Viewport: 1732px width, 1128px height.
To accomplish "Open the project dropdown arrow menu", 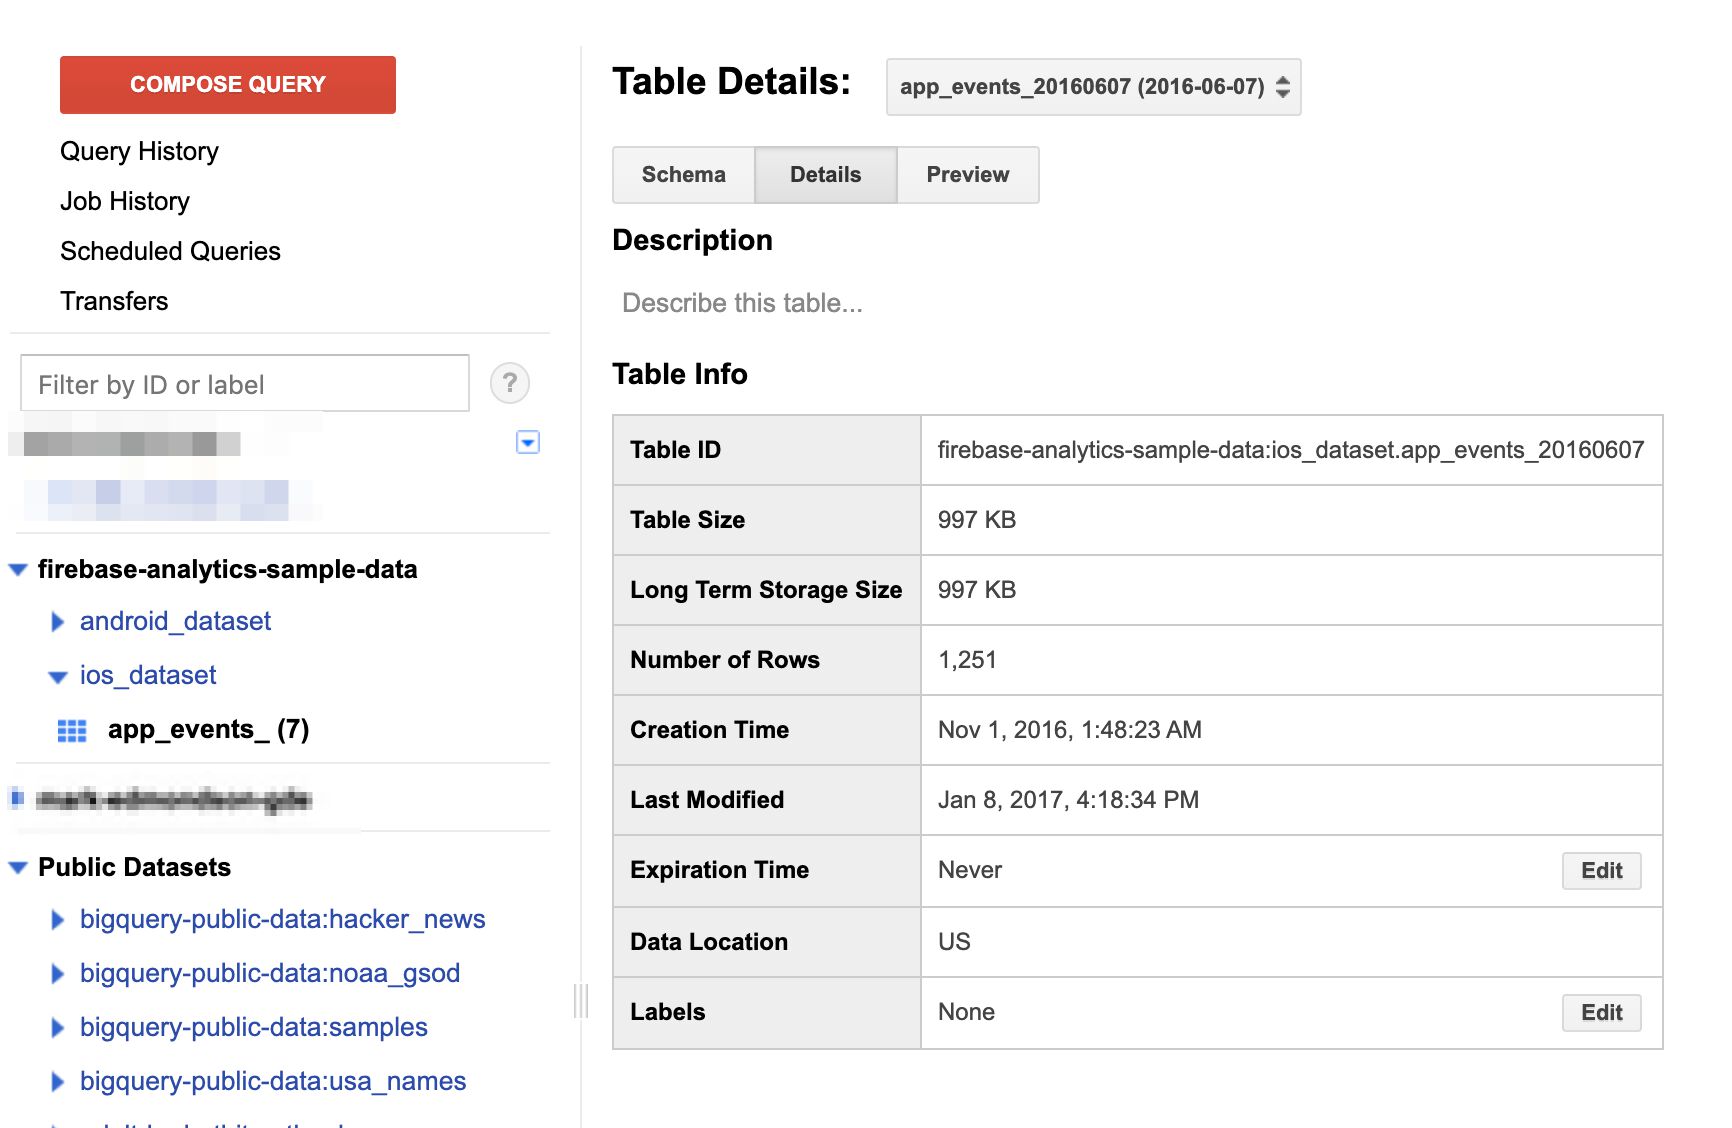I will coord(528,442).
